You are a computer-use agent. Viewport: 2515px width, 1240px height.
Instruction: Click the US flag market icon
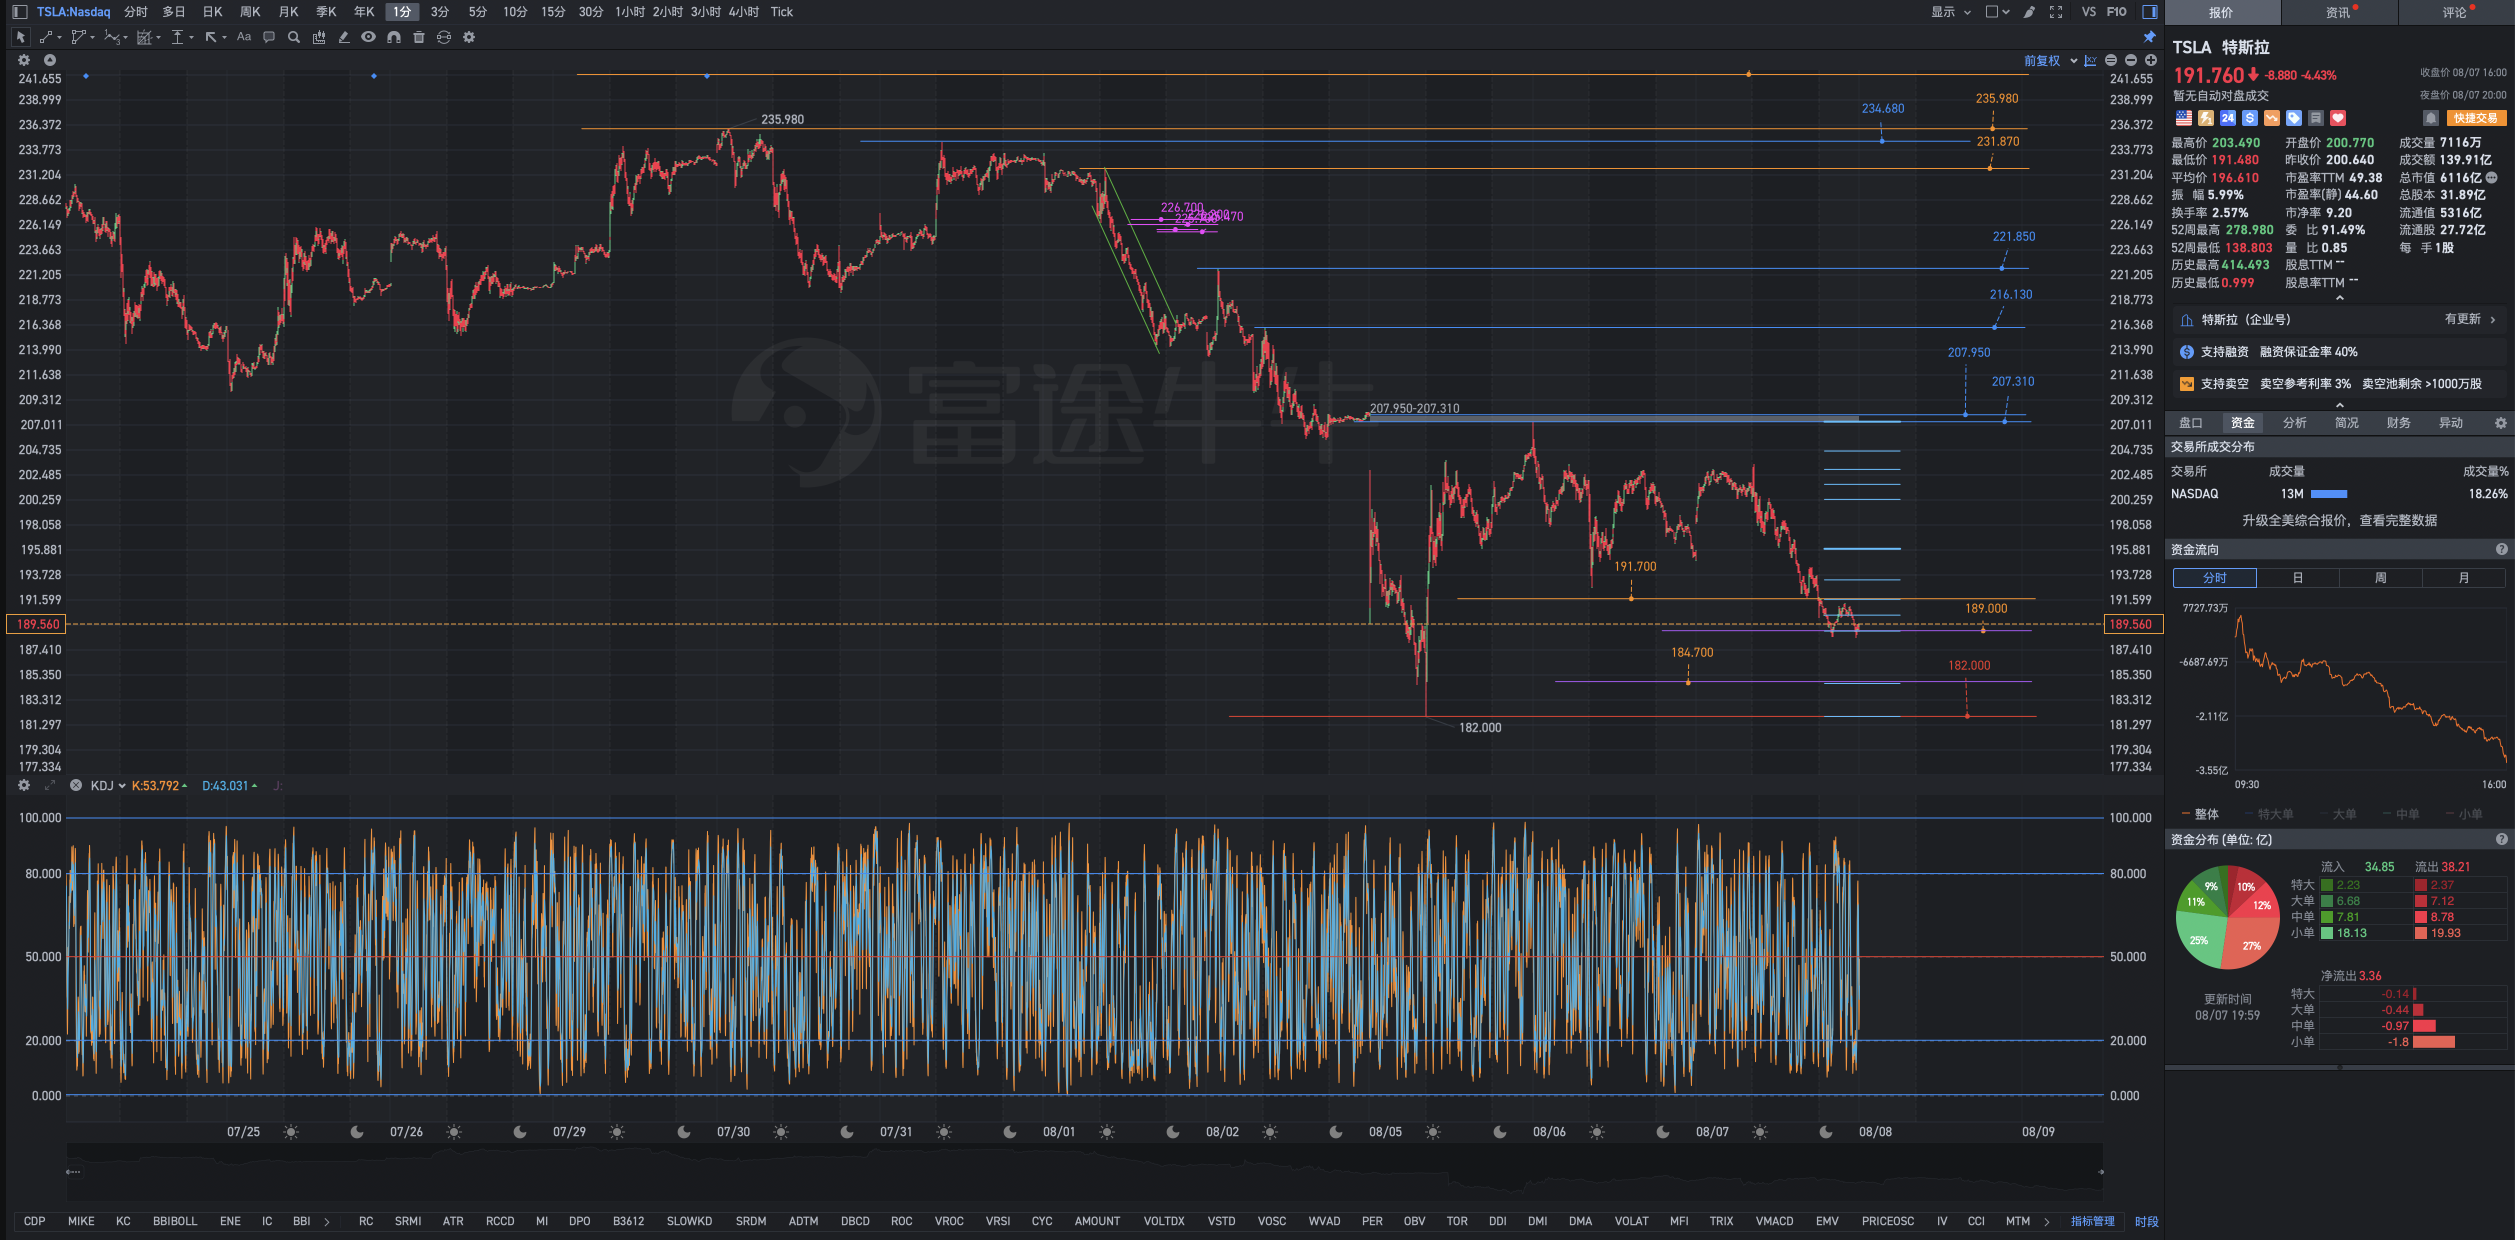coord(2184,118)
